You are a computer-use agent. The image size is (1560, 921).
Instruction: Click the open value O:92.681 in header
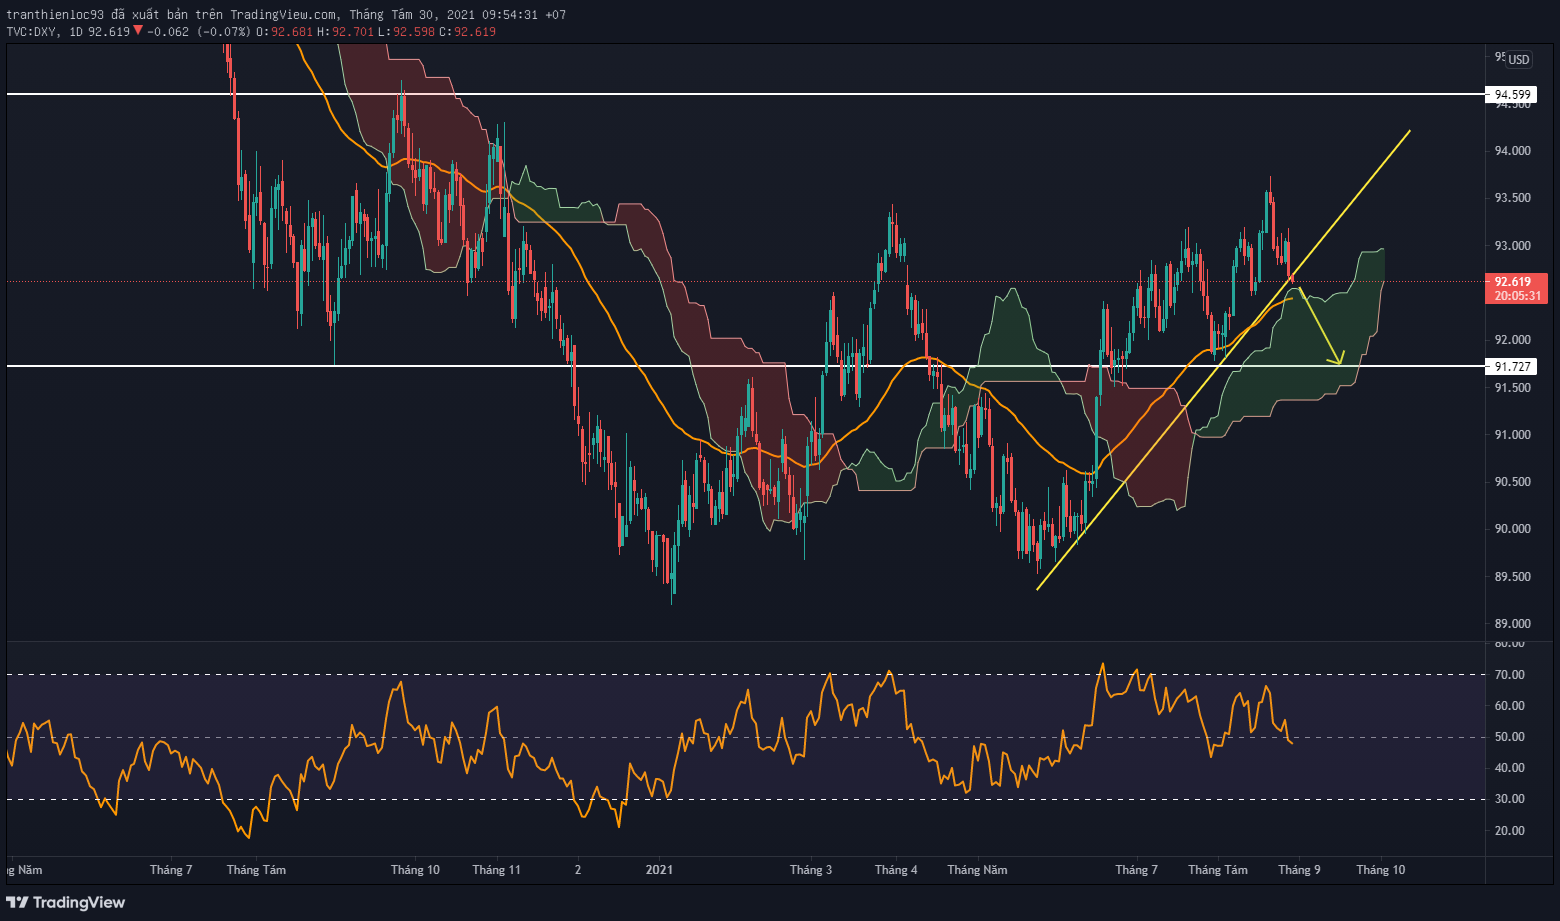285,32
